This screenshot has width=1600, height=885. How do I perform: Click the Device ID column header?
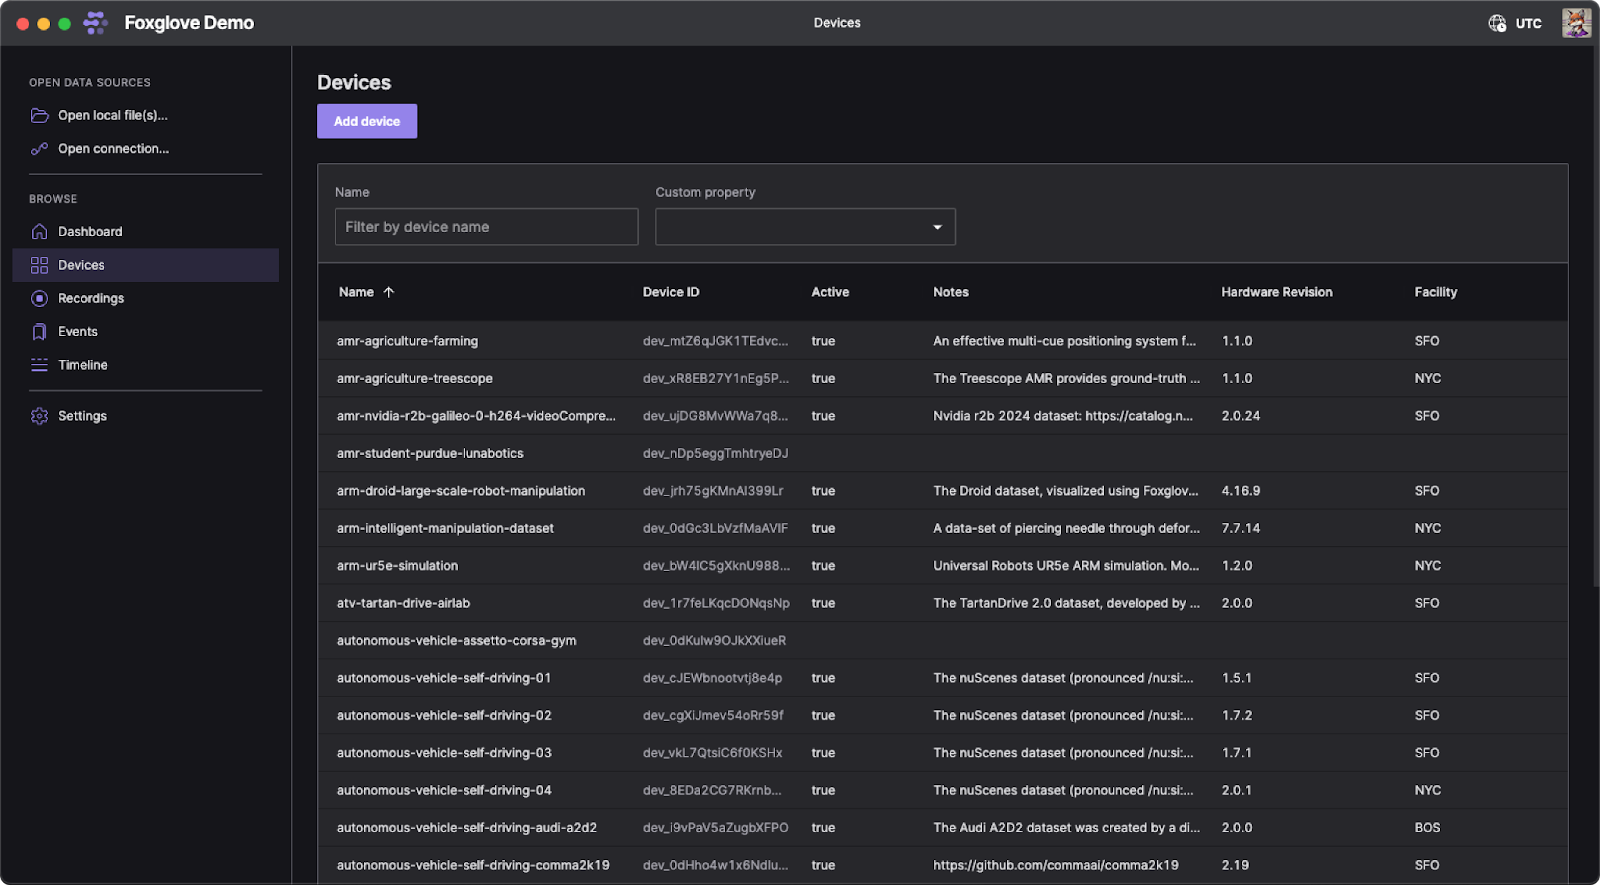pos(670,292)
